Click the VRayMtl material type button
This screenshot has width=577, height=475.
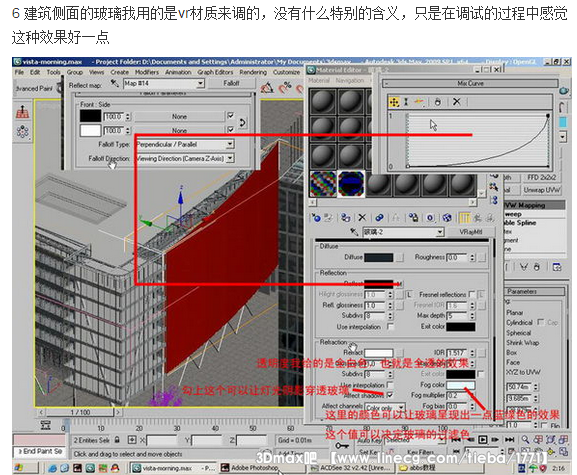(x=471, y=232)
